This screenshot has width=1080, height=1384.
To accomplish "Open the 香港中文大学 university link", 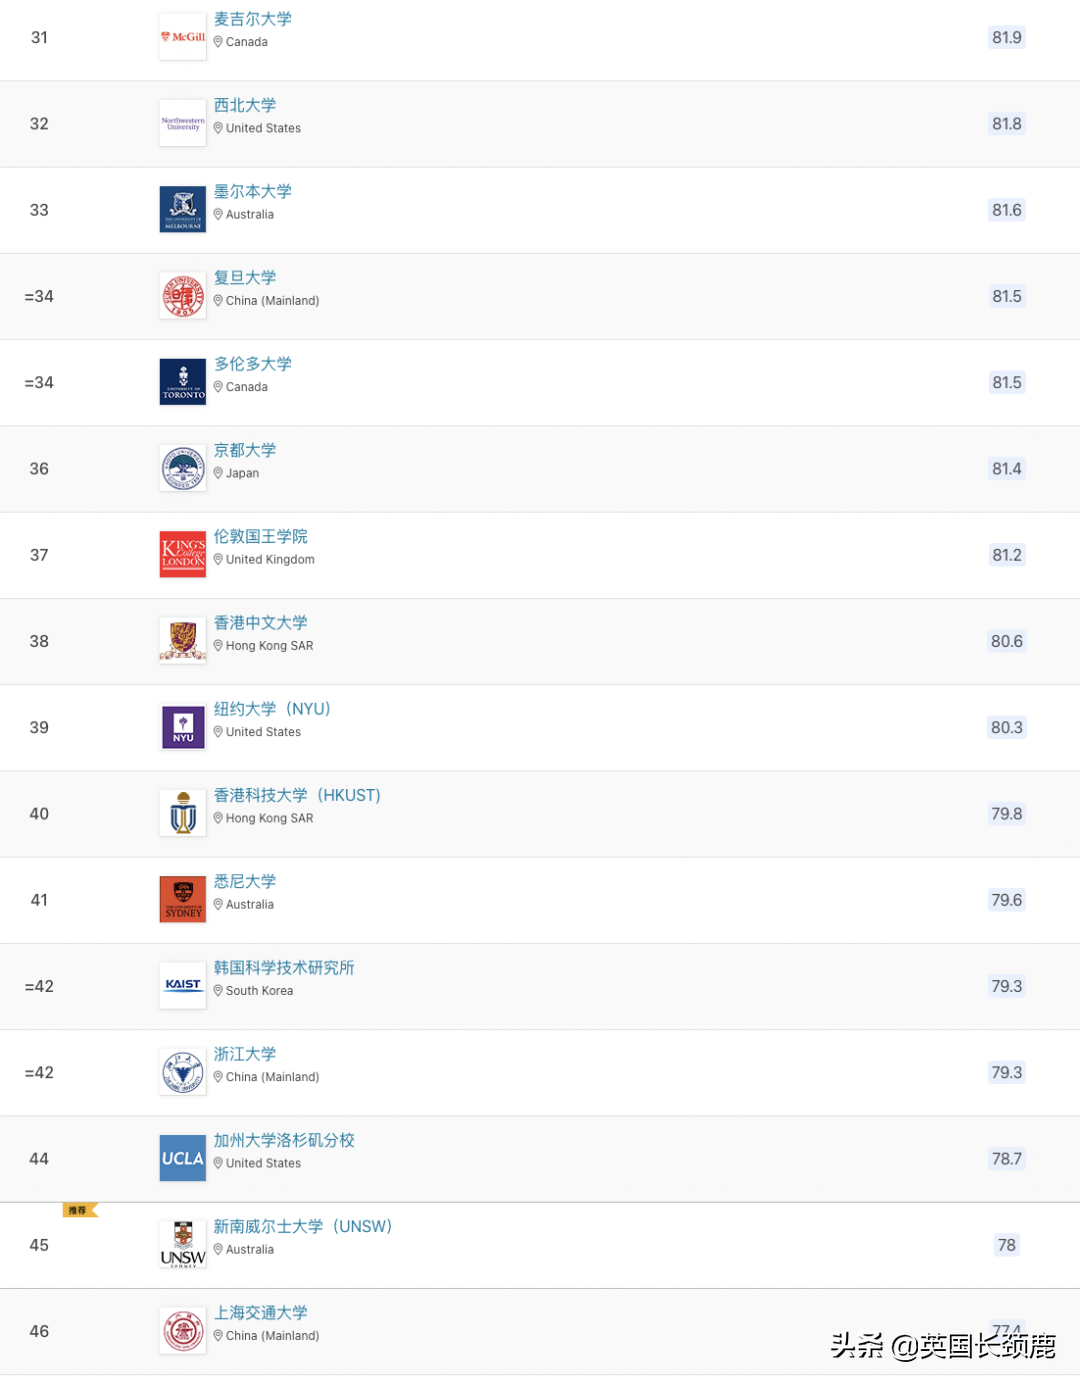I will pos(261,623).
